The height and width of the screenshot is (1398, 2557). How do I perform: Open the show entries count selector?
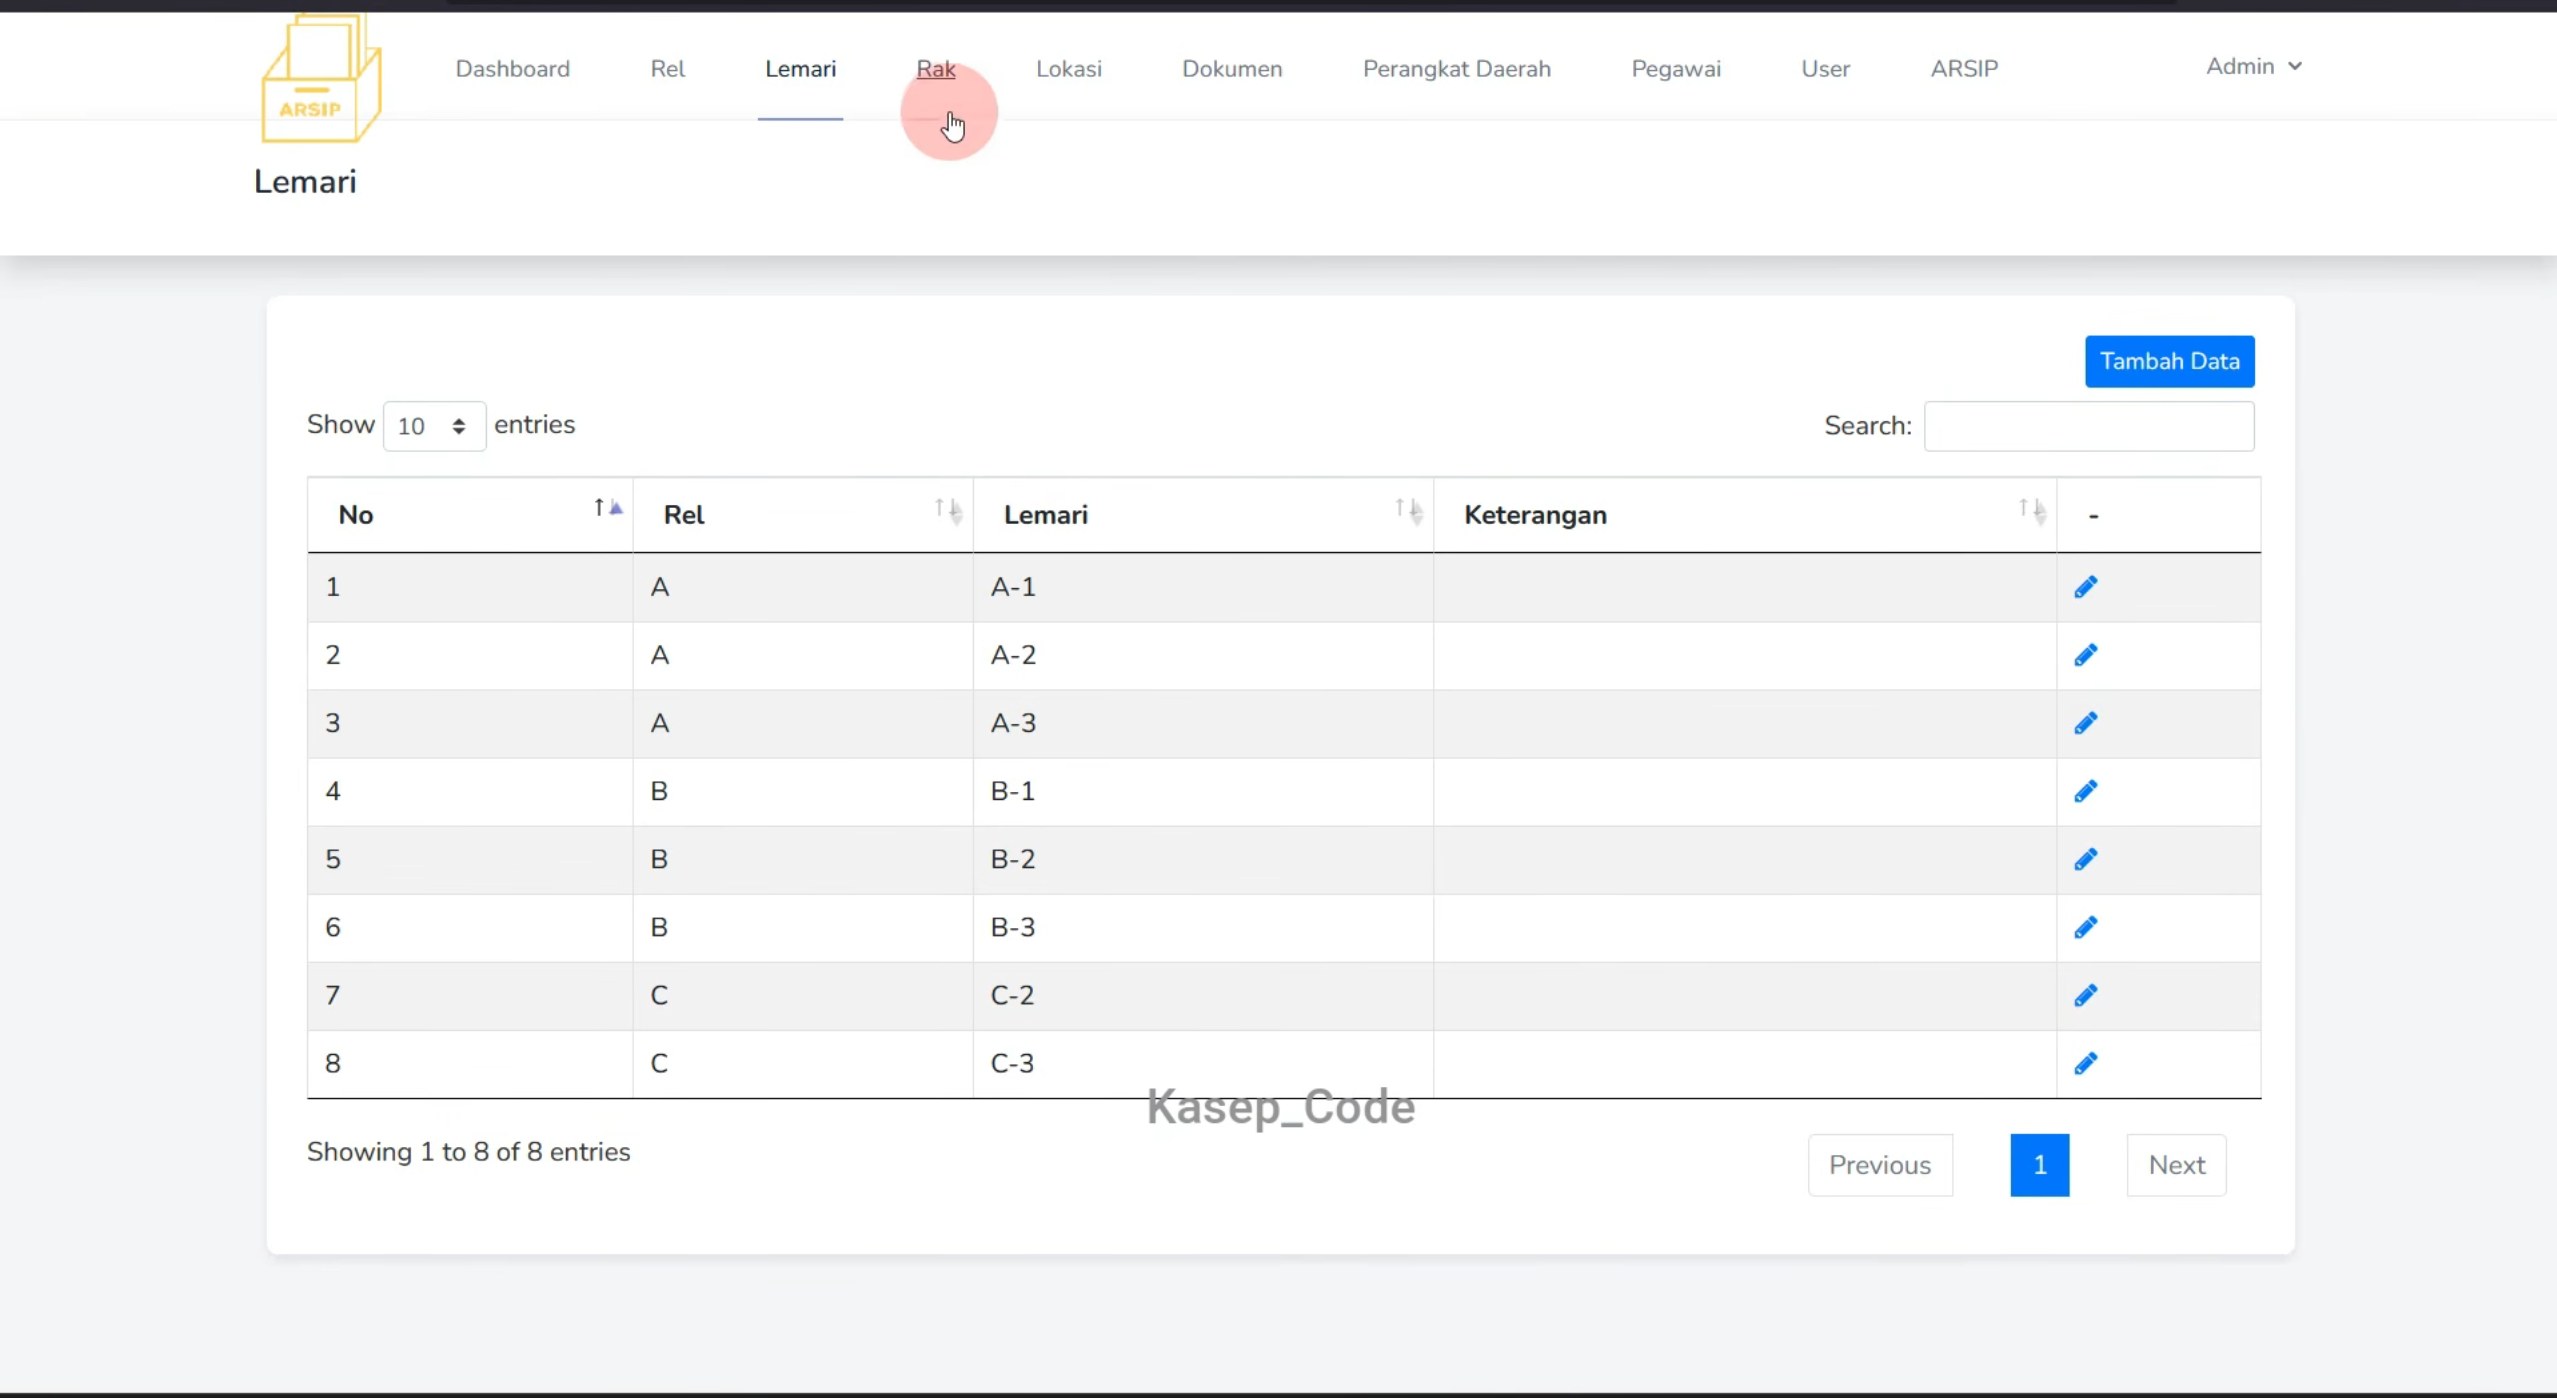click(434, 426)
